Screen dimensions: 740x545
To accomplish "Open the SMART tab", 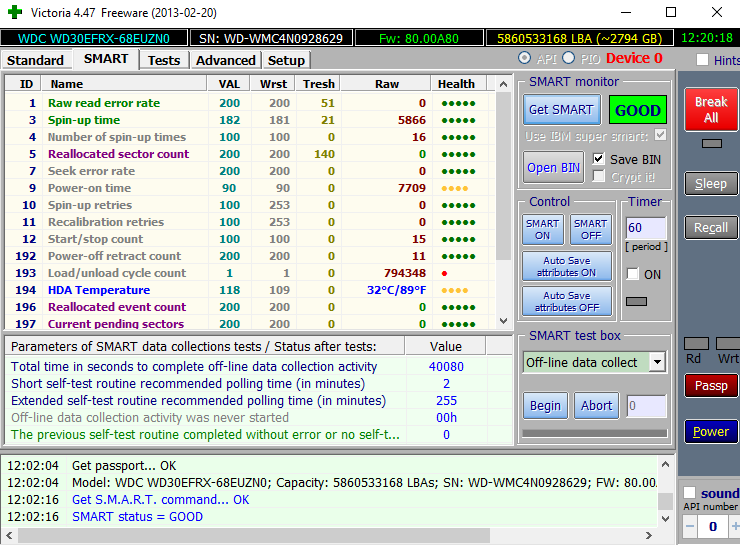I will 106,59.
